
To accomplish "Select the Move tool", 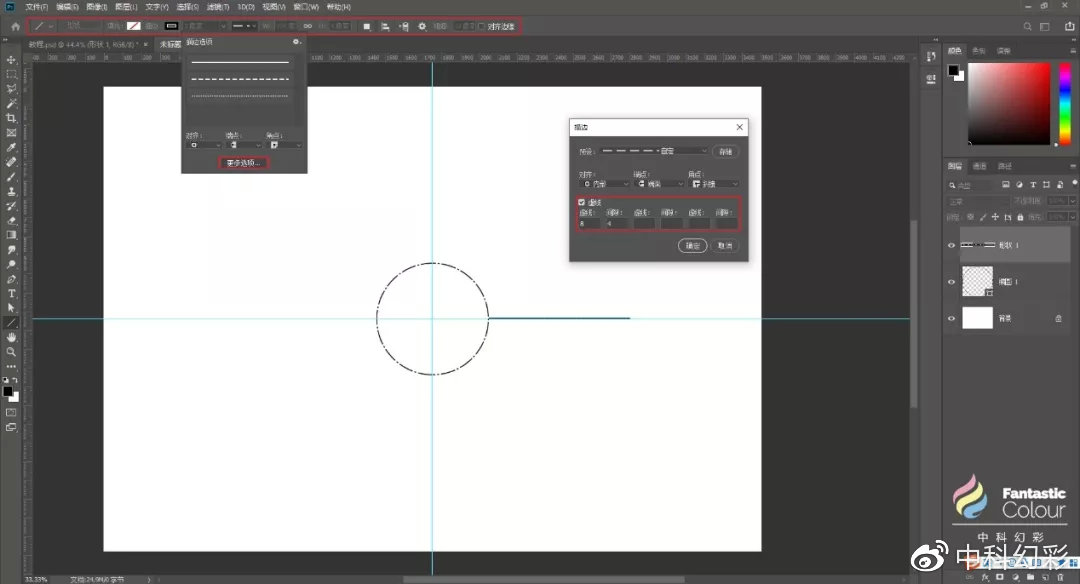I will click(11, 60).
